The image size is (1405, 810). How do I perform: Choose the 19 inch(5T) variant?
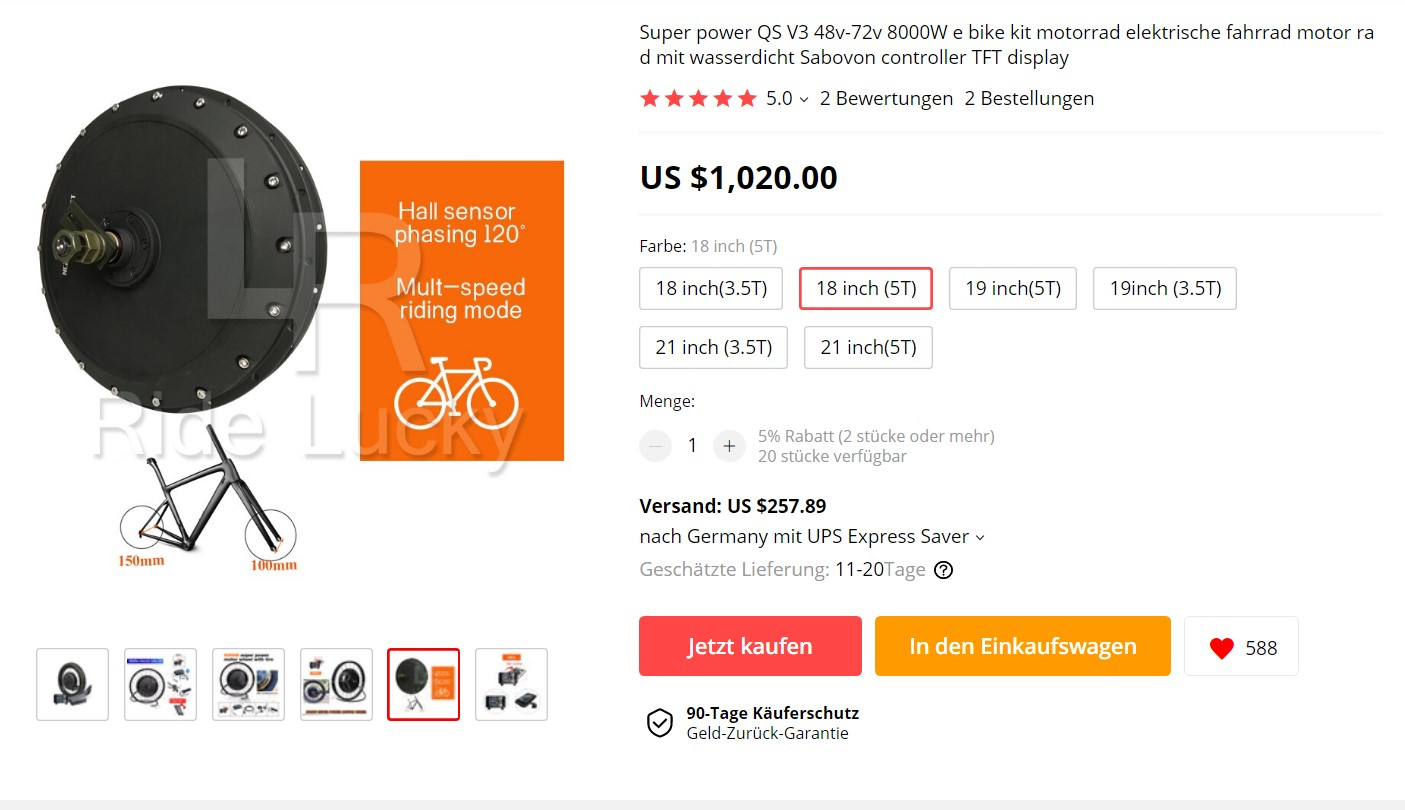(x=1012, y=289)
